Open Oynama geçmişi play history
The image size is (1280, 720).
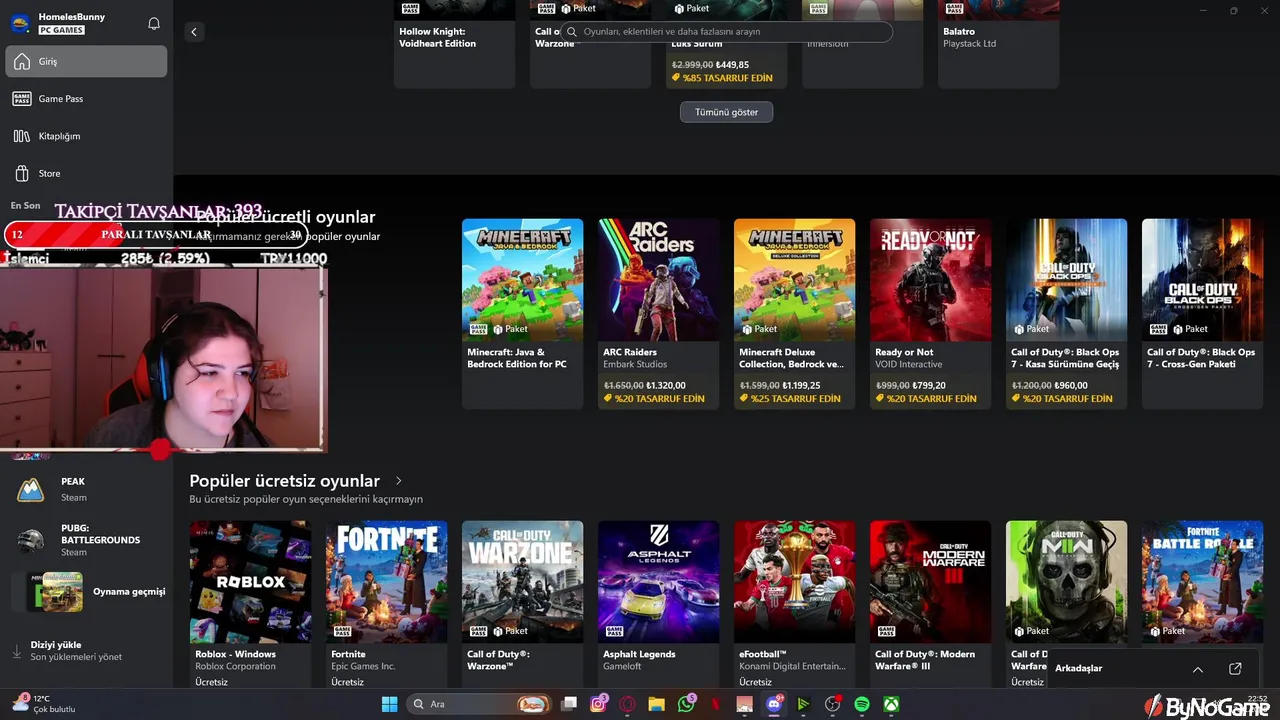(87, 591)
